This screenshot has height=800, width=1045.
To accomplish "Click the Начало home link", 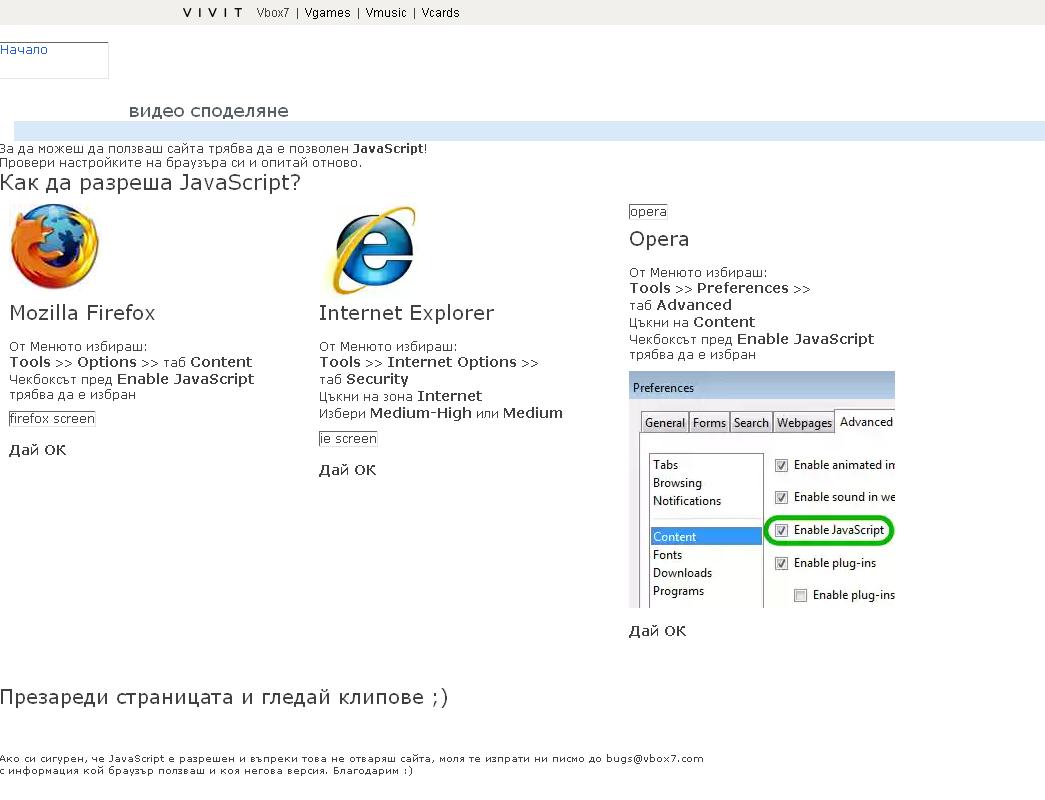I will 24,50.
